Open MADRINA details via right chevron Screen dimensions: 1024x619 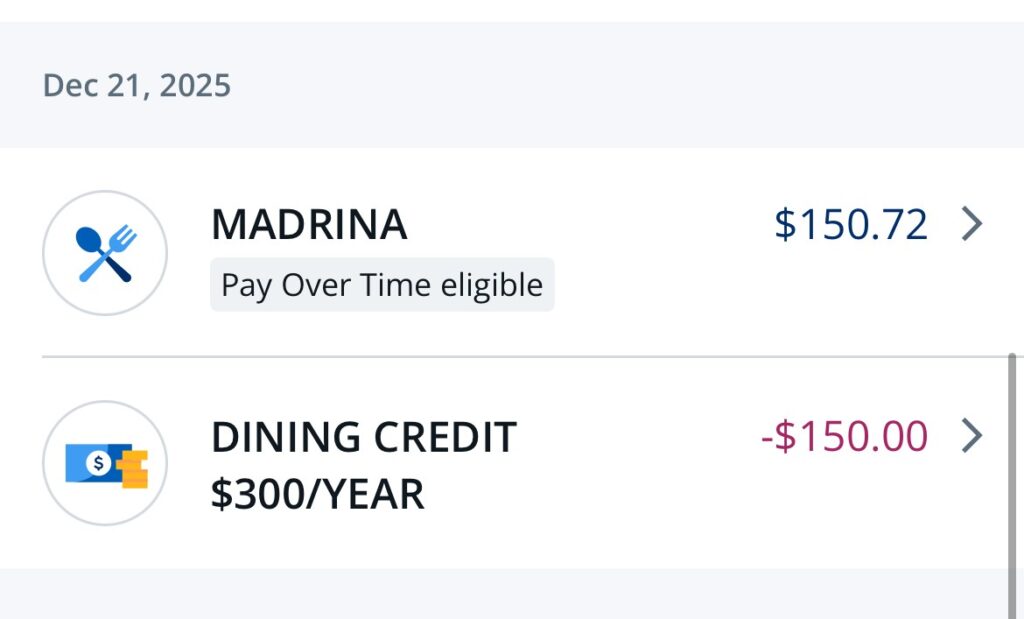[971, 225]
